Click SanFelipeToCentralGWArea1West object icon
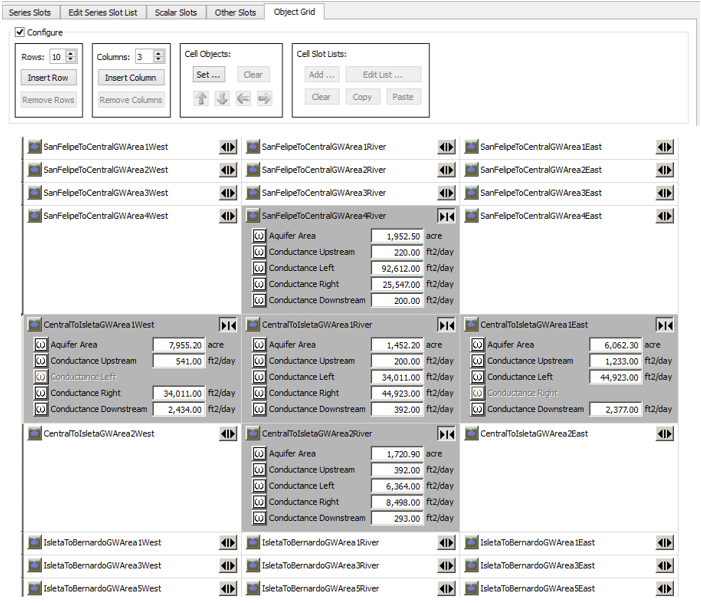701x603 pixels. [35, 147]
